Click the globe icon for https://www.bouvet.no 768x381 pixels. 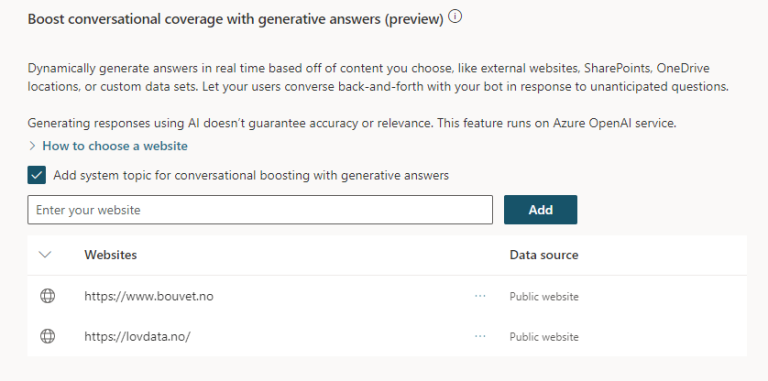(48, 296)
